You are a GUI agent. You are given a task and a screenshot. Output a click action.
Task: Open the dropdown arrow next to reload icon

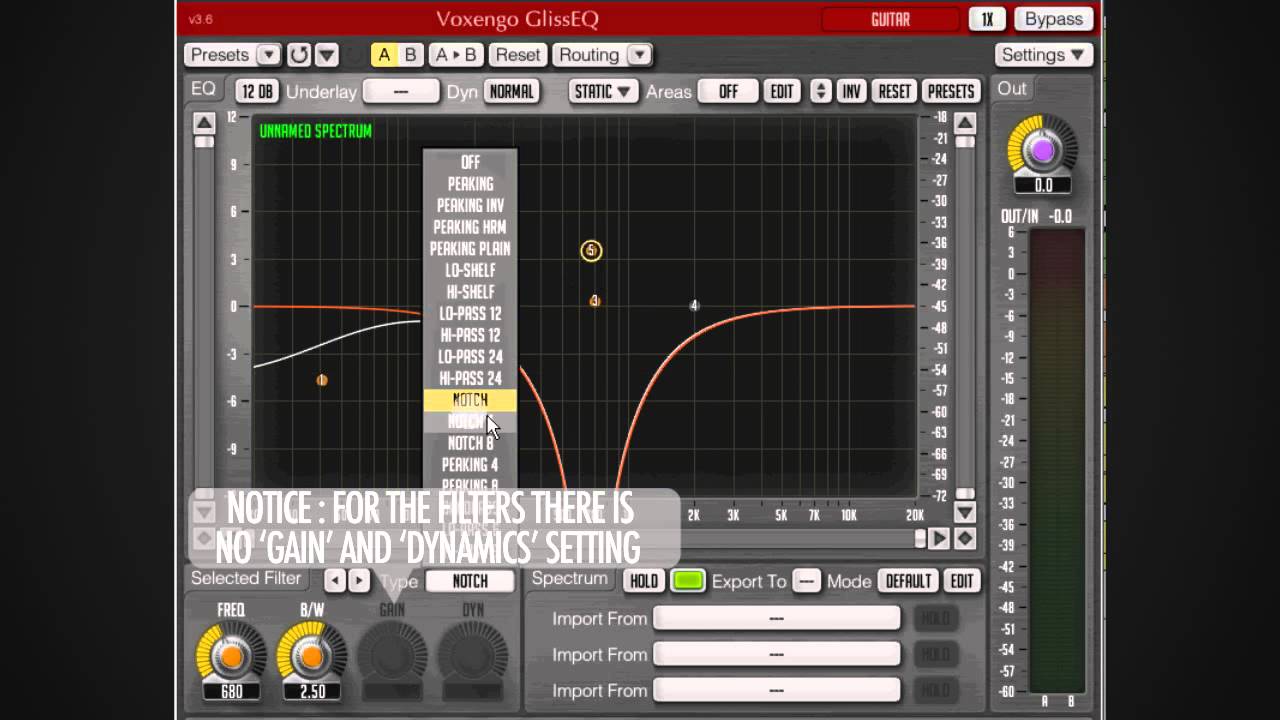327,55
